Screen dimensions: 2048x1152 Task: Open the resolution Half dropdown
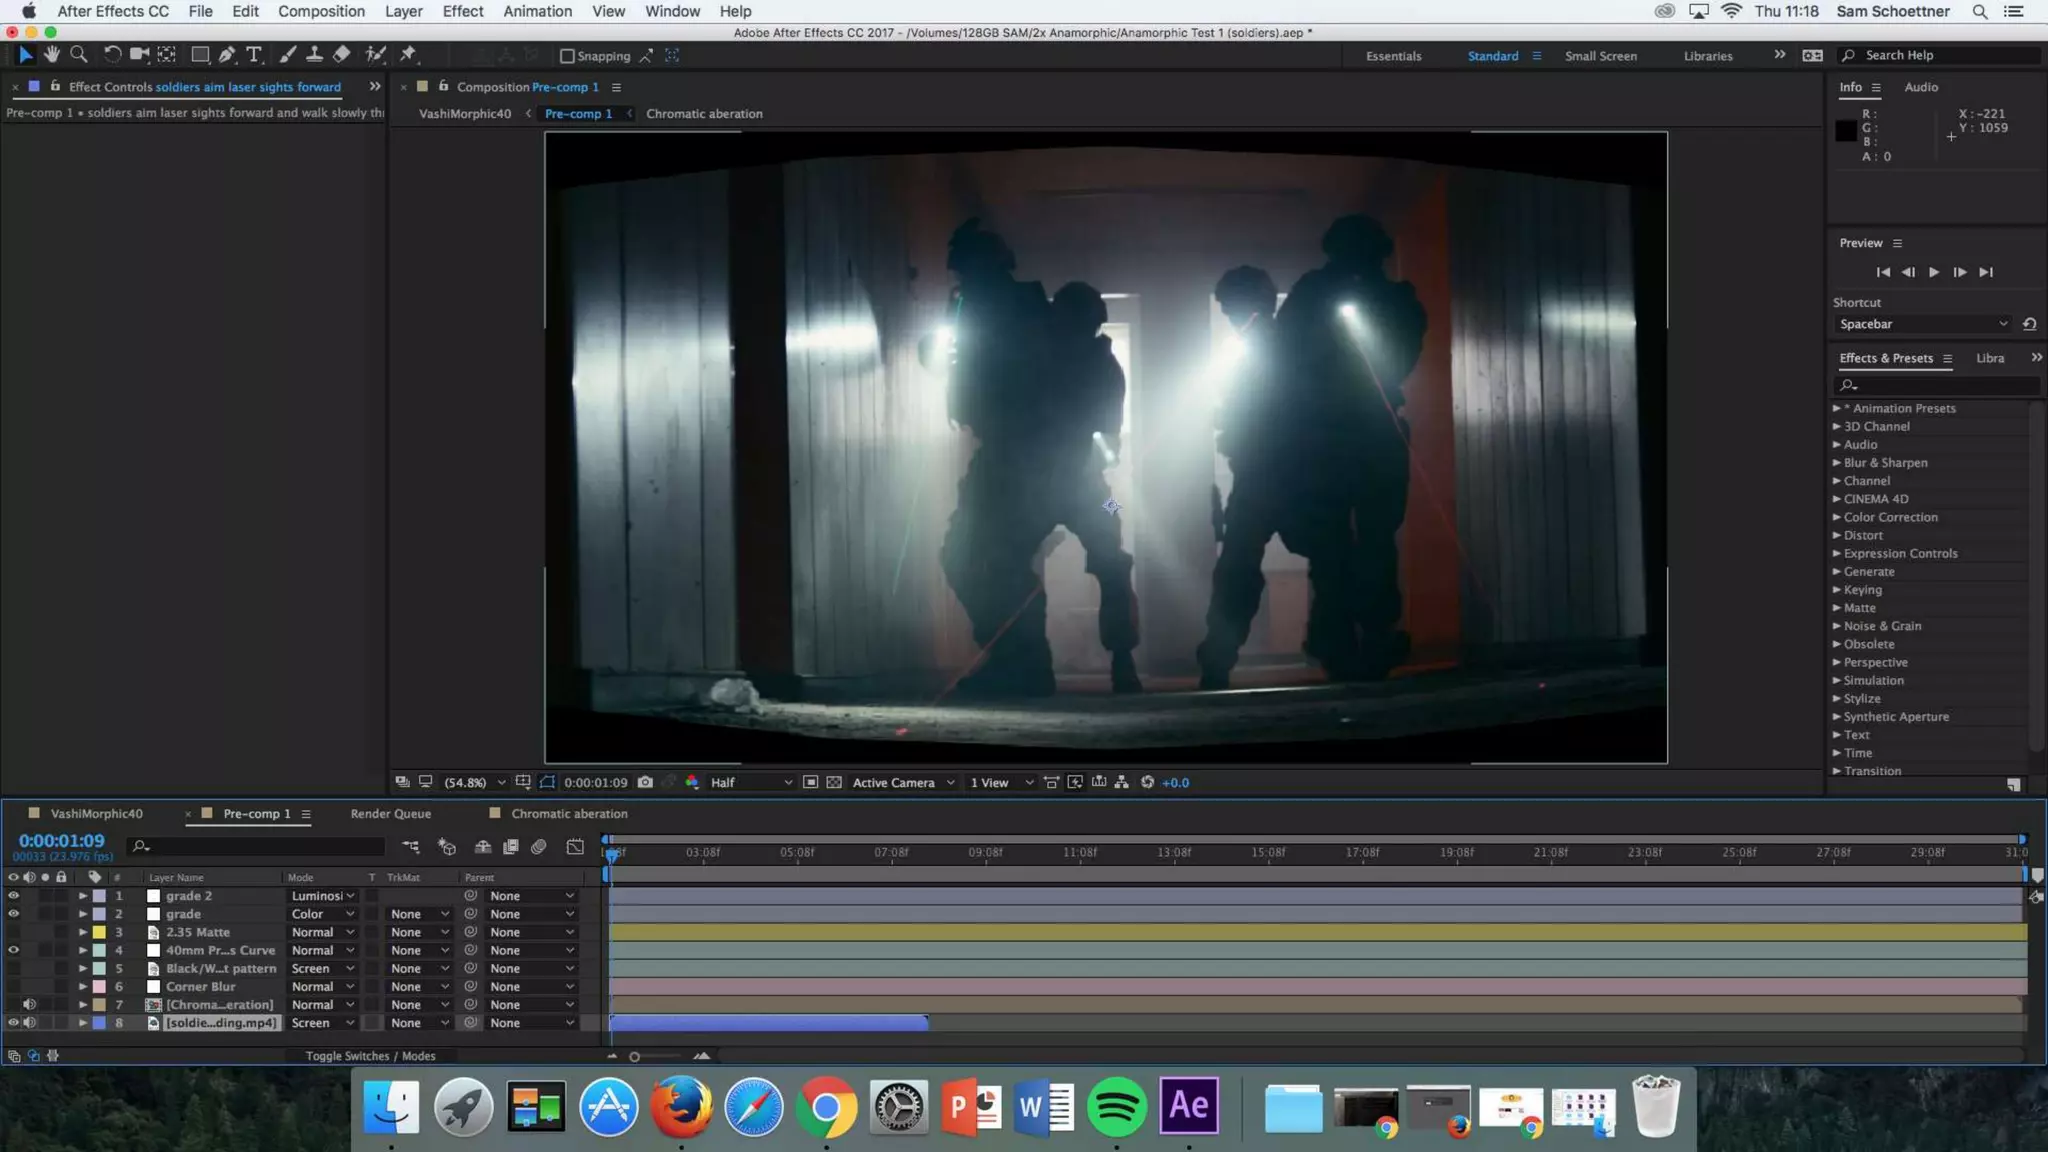click(750, 782)
